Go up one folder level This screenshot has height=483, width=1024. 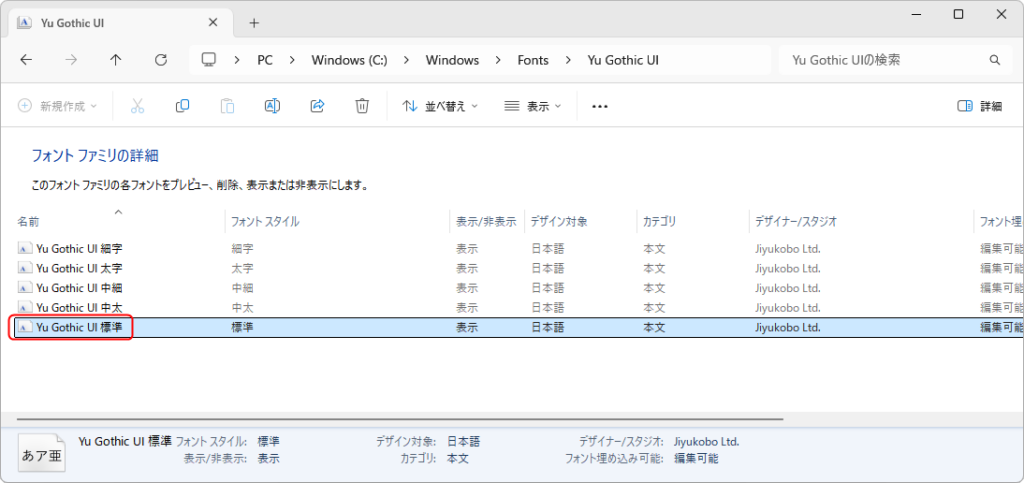tap(116, 60)
